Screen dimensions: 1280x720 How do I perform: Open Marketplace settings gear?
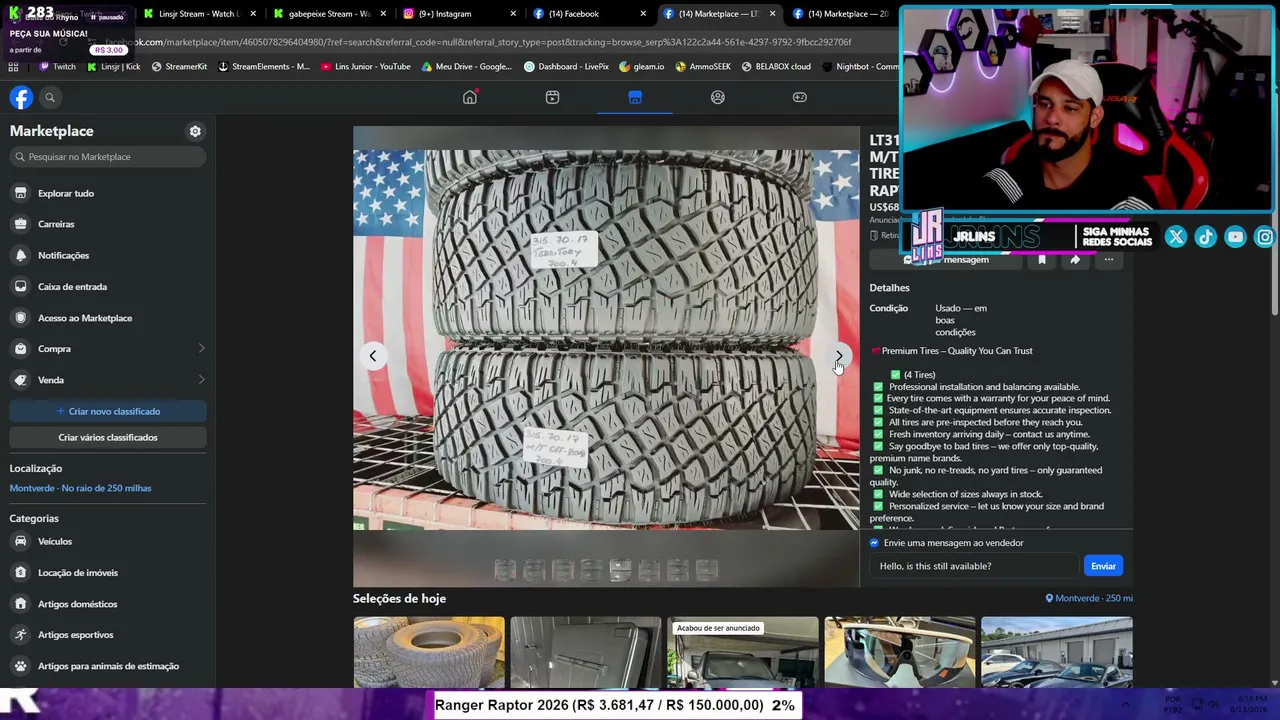[x=195, y=131]
